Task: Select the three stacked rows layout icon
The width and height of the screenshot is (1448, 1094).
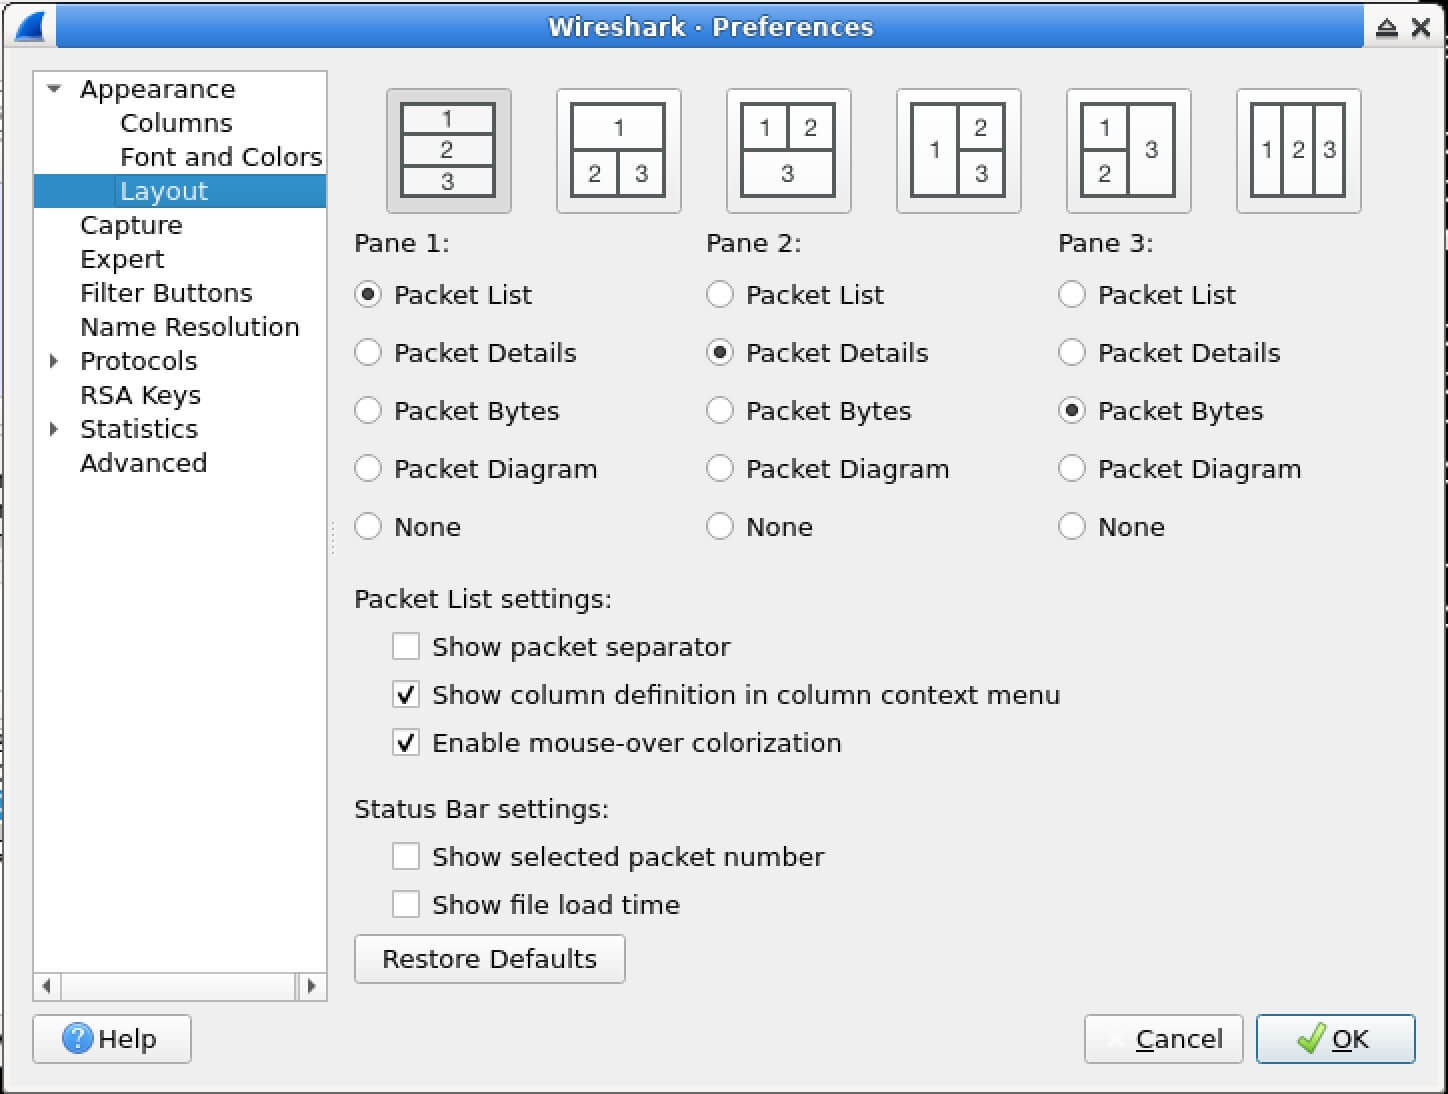Action: (448, 151)
